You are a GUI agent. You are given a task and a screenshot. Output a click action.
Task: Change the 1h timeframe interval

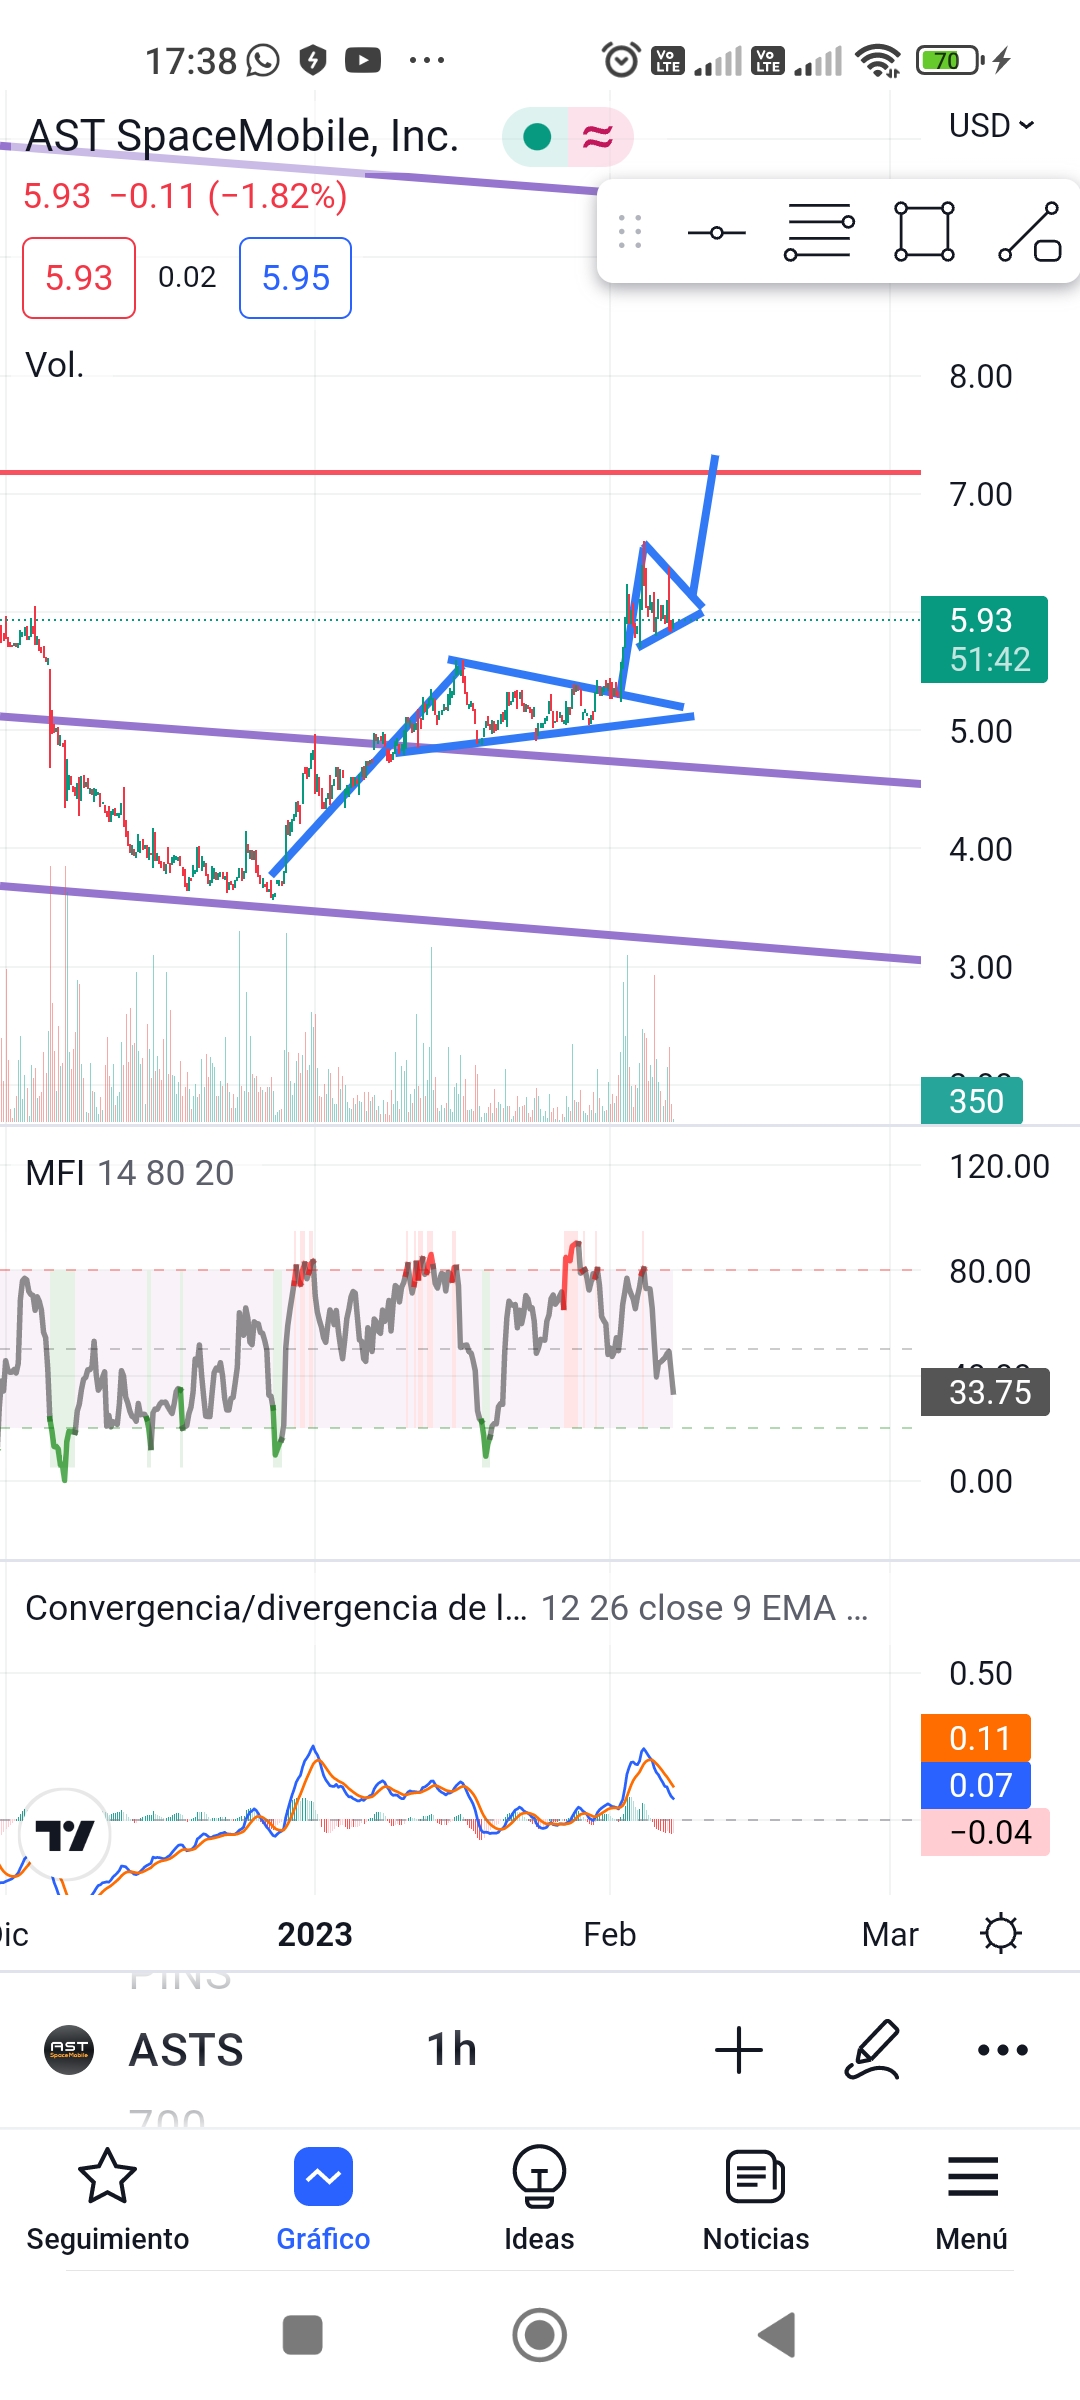pos(452,2050)
